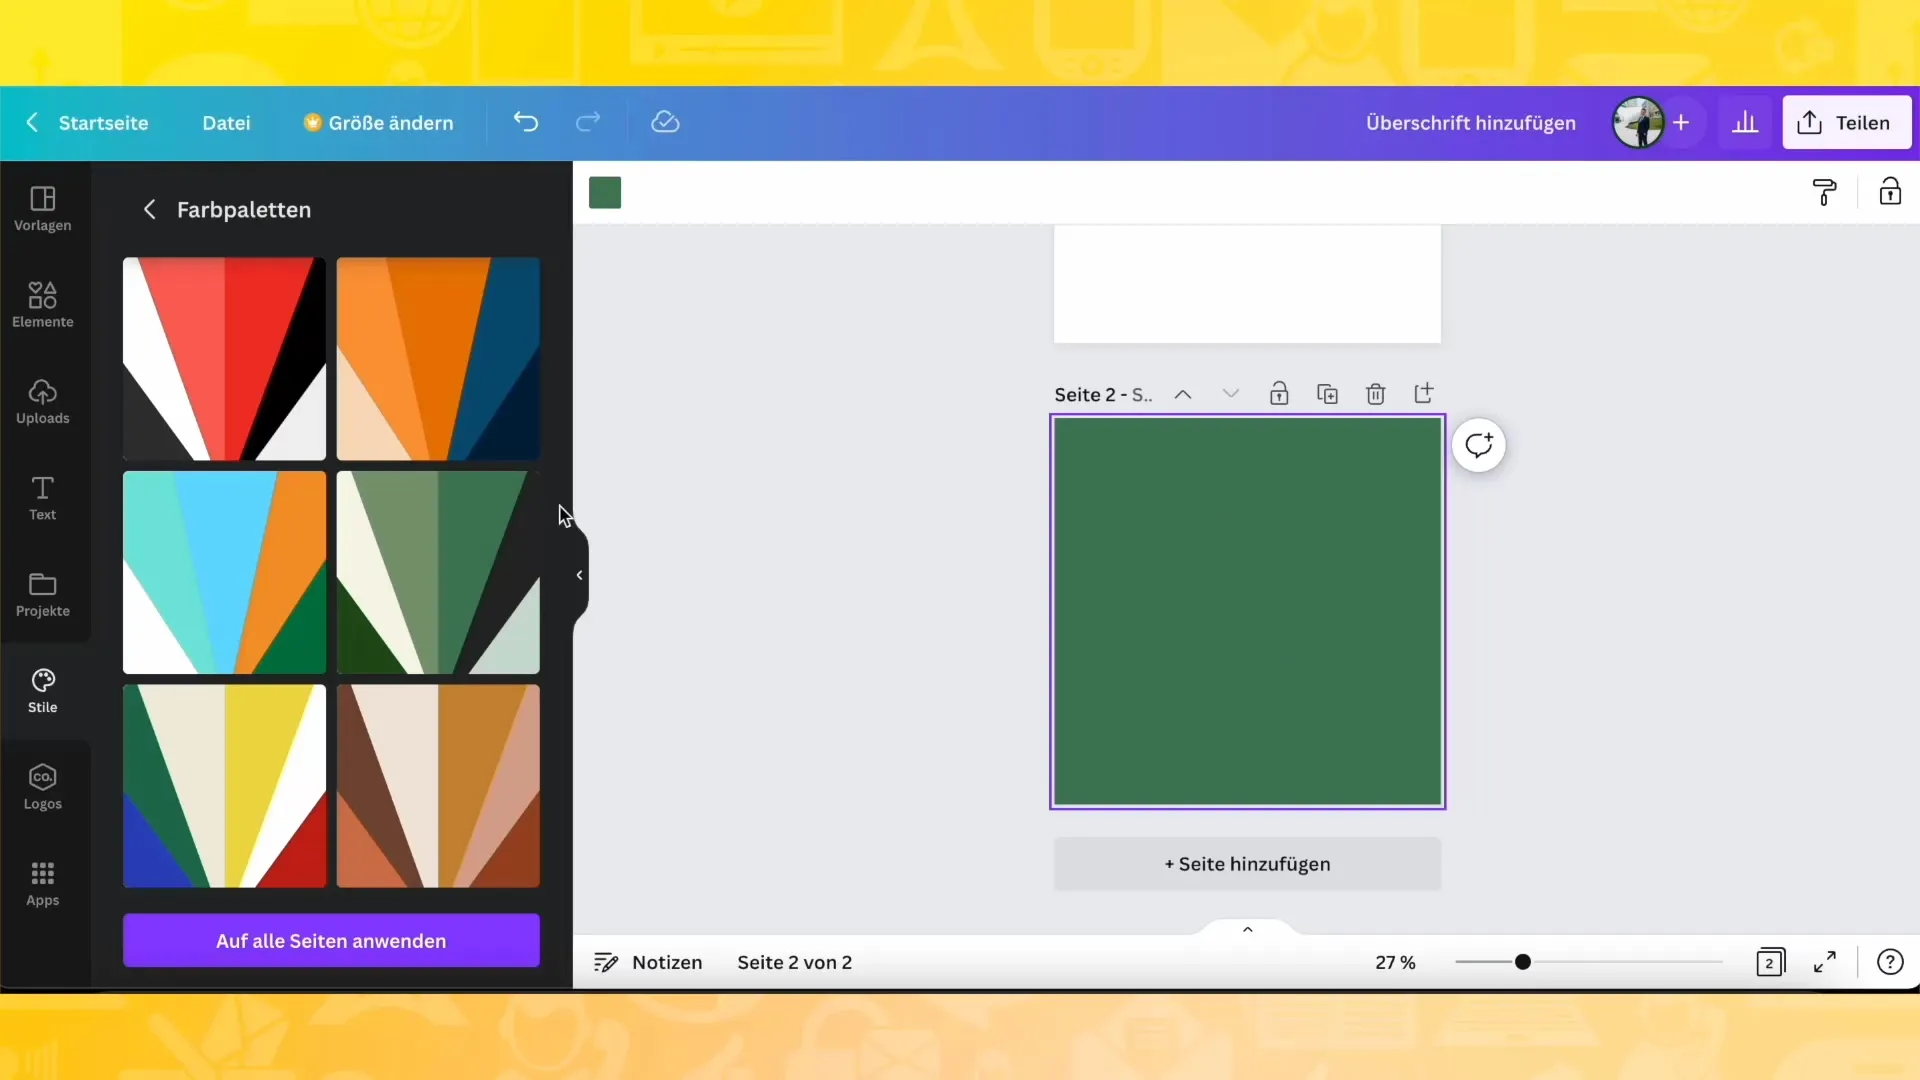Collapse the Farbpaletten left panel

(579, 575)
